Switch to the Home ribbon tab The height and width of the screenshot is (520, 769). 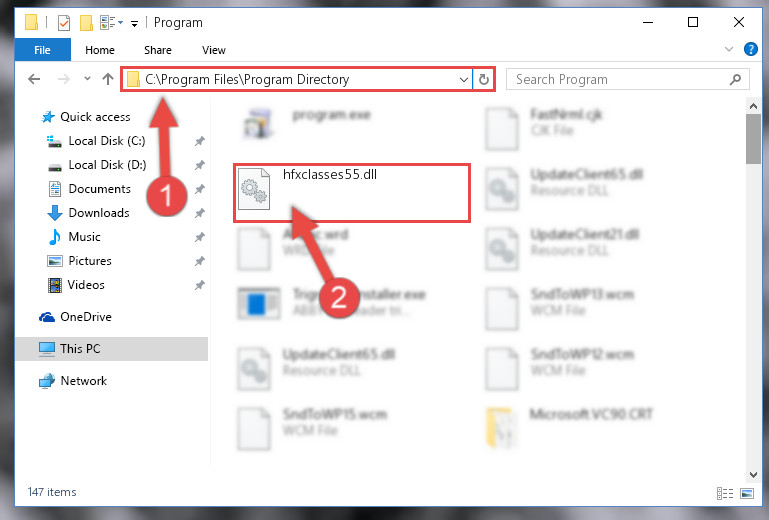[100, 50]
